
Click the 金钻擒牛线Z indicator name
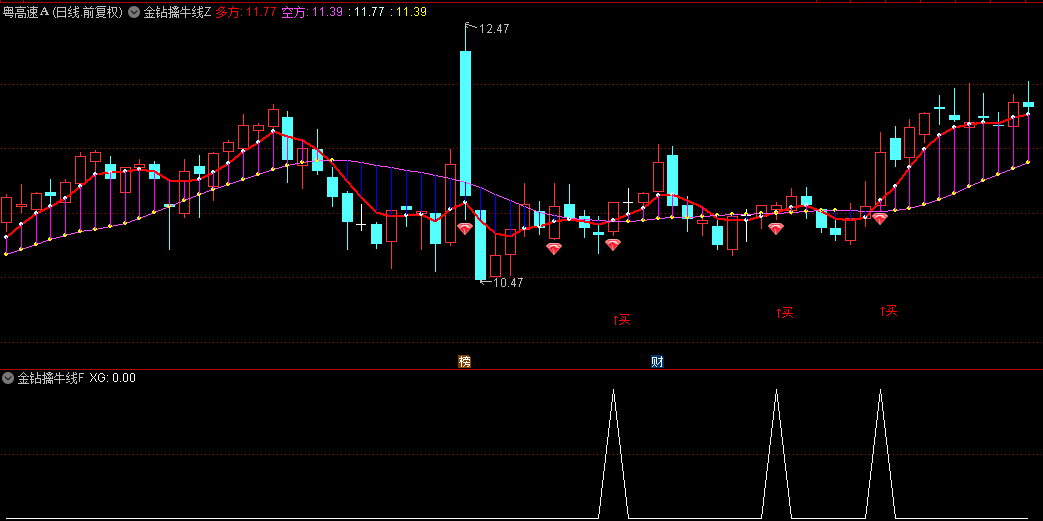[177, 13]
